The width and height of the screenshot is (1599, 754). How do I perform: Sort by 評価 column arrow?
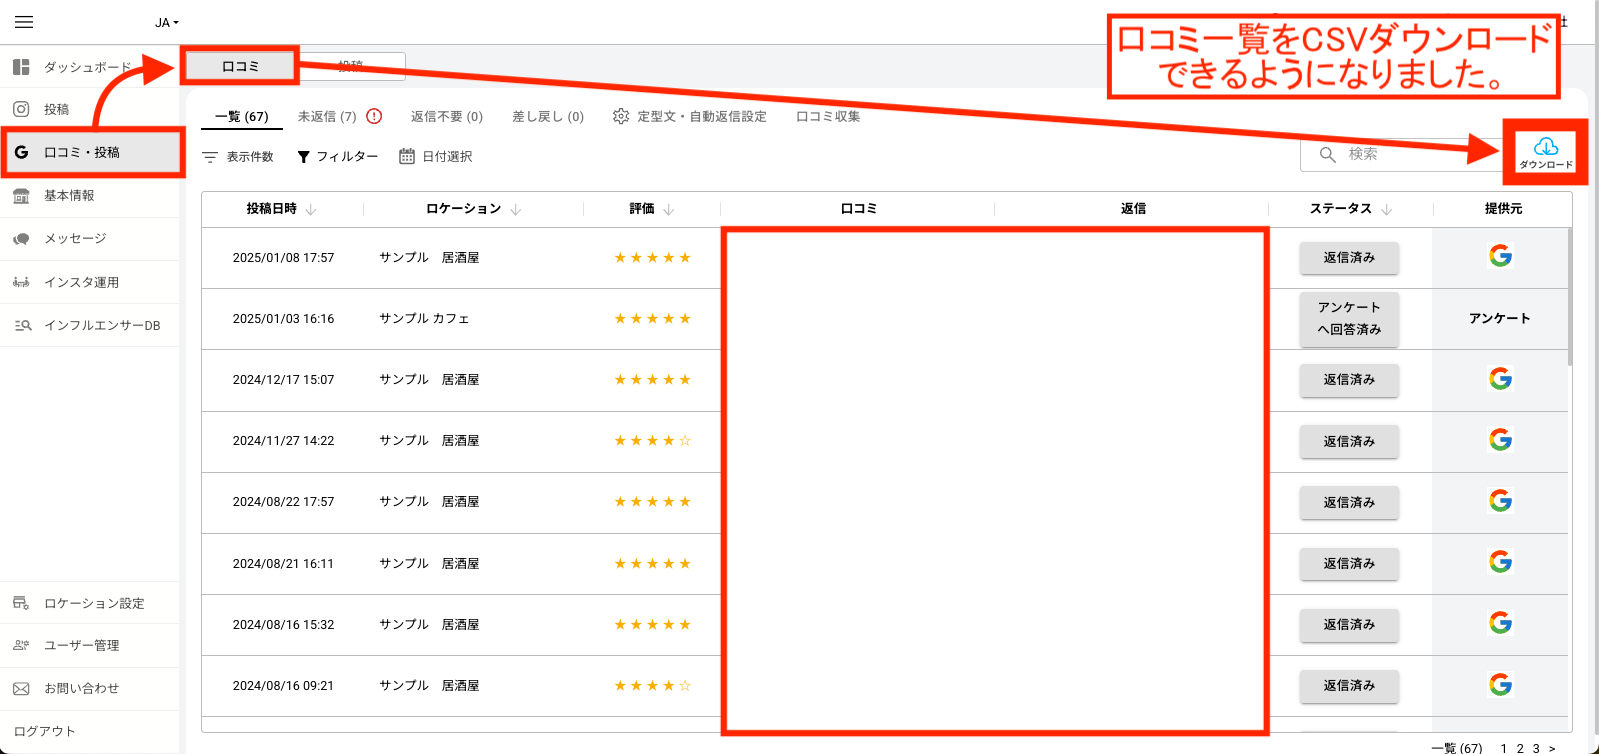coord(669,209)
